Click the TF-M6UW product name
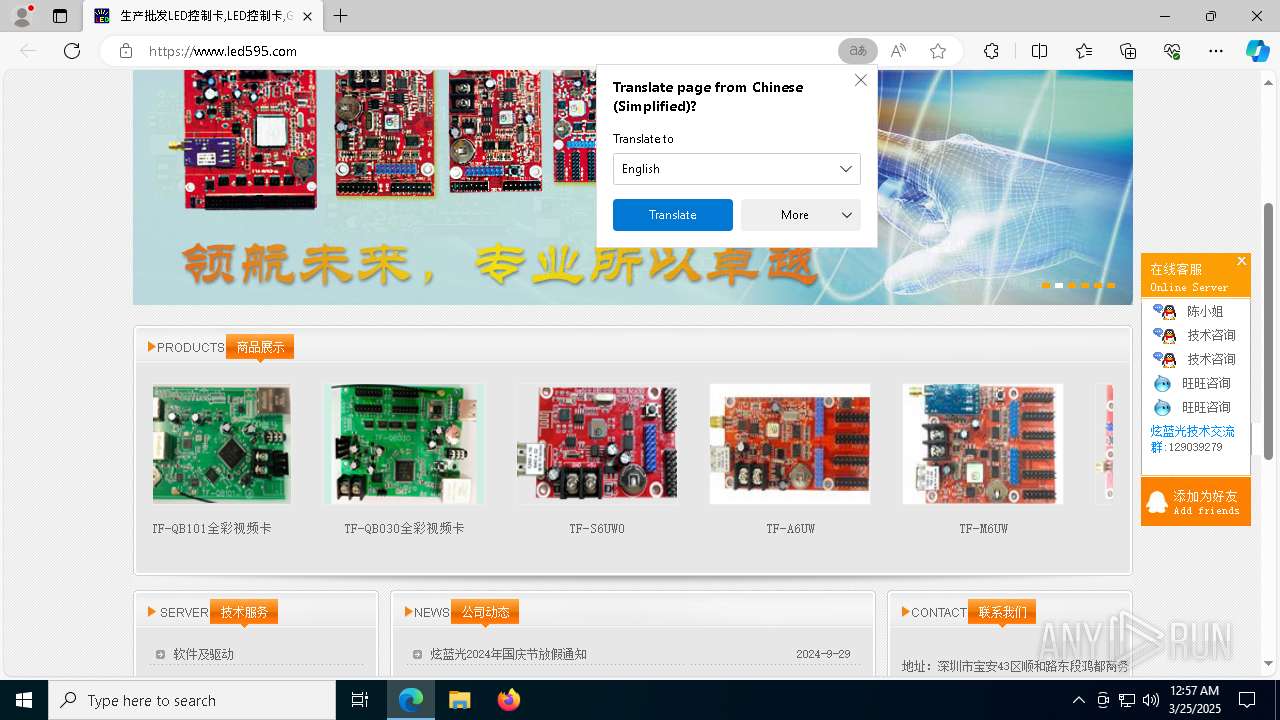 (983, 528)
